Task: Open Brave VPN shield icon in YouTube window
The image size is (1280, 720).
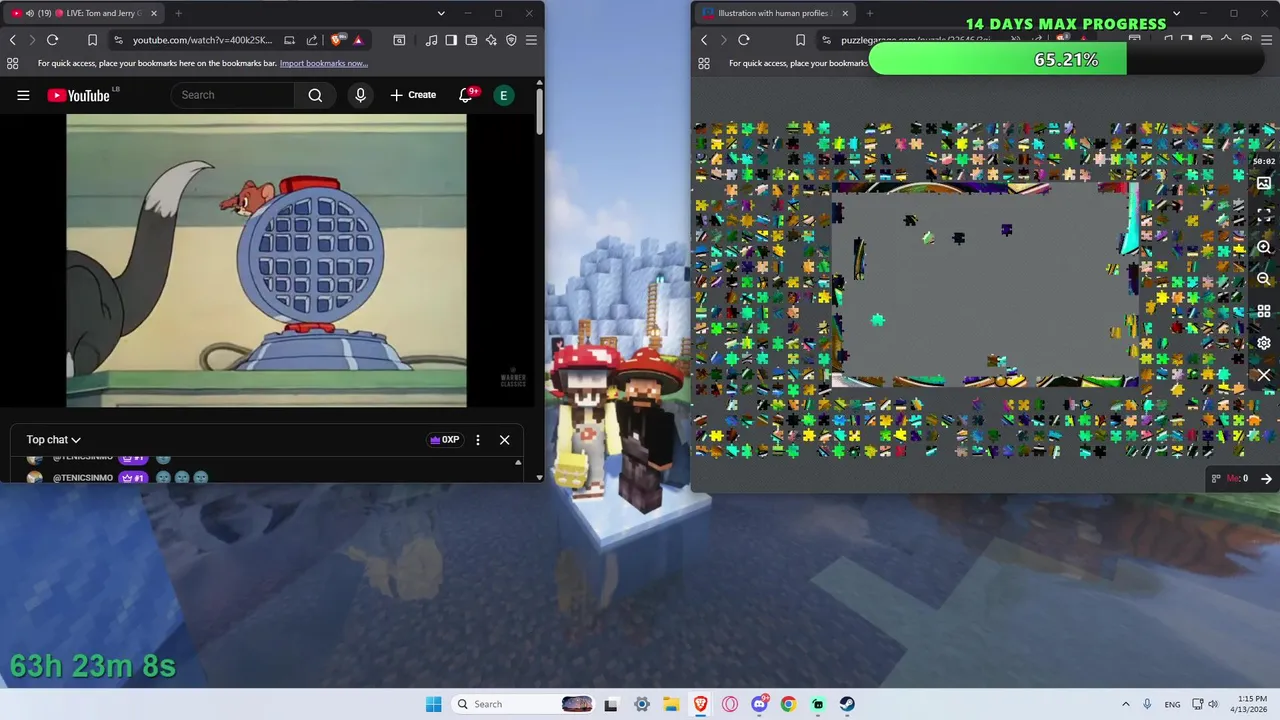Action: pyautogui.click(x=511, y=40)
